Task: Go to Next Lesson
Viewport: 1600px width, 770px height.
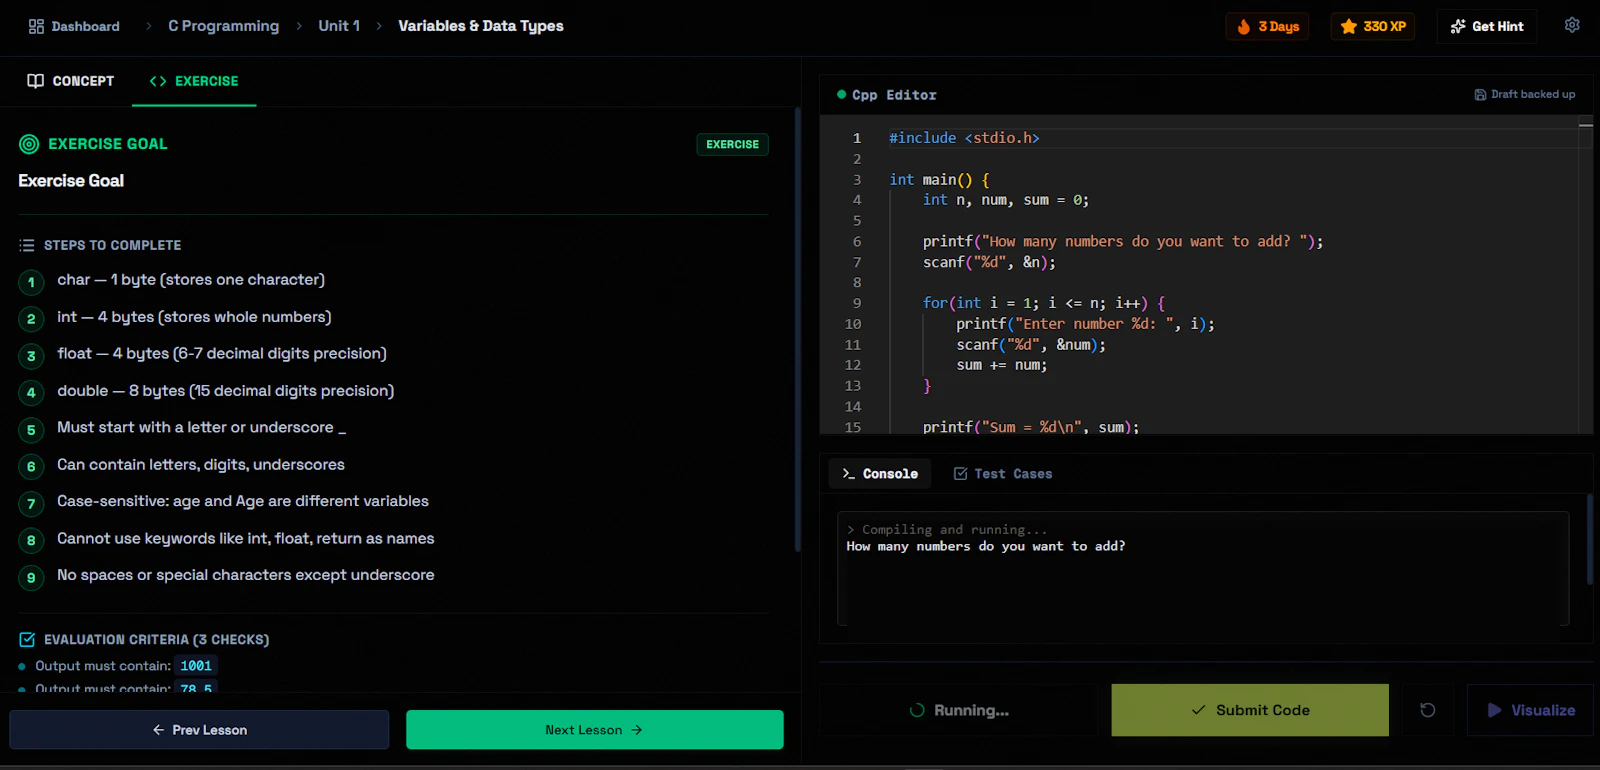Action: pyautogui.click(x=595, y=730)
